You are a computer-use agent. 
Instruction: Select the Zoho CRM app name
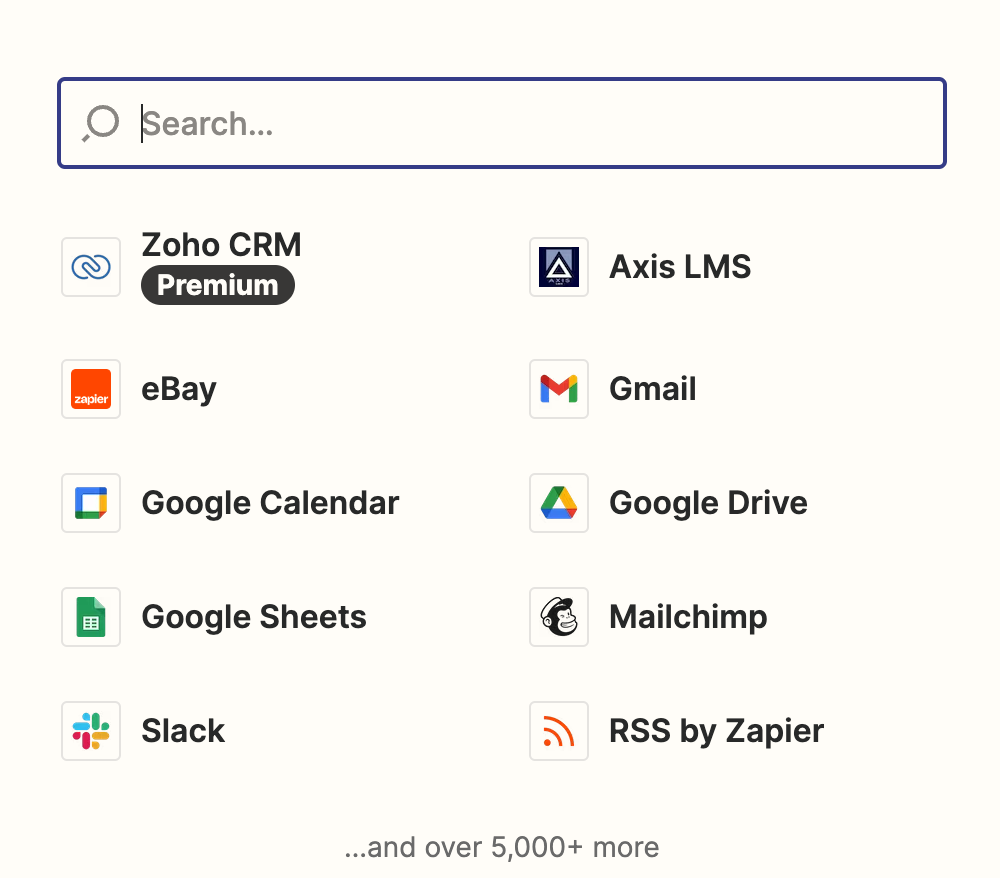(x=221, y=245)
